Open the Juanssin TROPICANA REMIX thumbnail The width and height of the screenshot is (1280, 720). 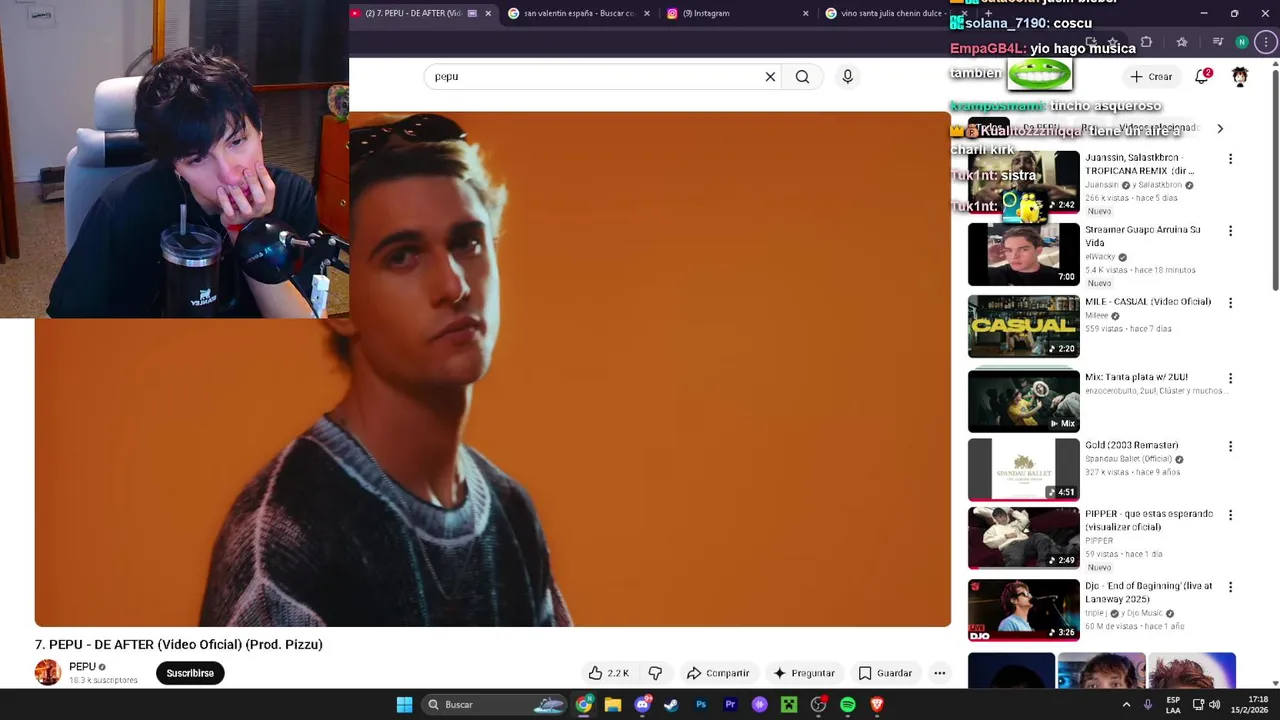pyautogui.click(x=1024, y=182)
